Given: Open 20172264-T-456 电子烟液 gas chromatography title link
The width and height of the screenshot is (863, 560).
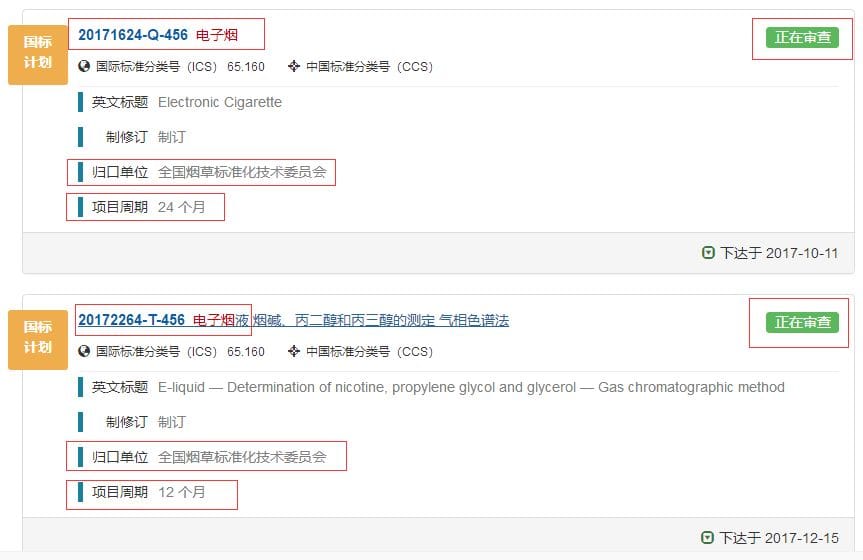Looking at the screenshot, I should pos(293,320).
